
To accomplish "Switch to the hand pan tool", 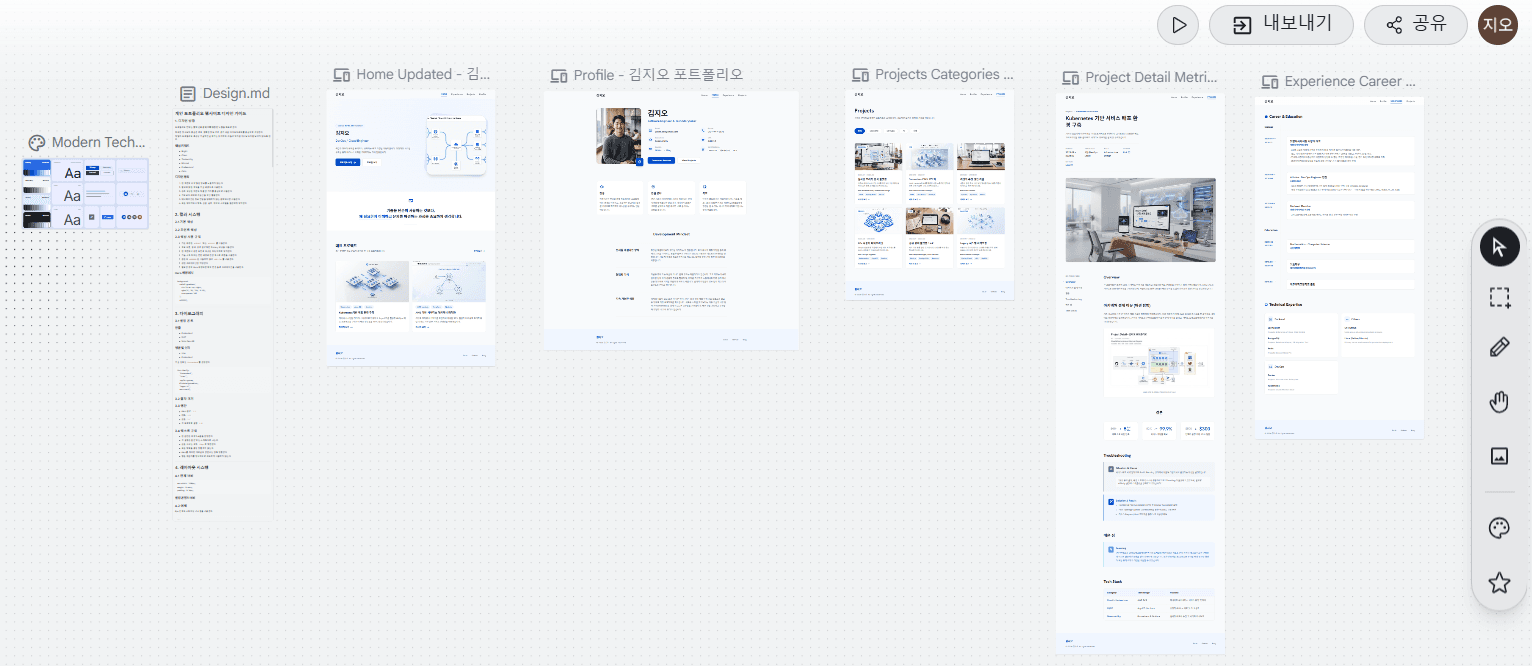I will (x=1498, y=402).
